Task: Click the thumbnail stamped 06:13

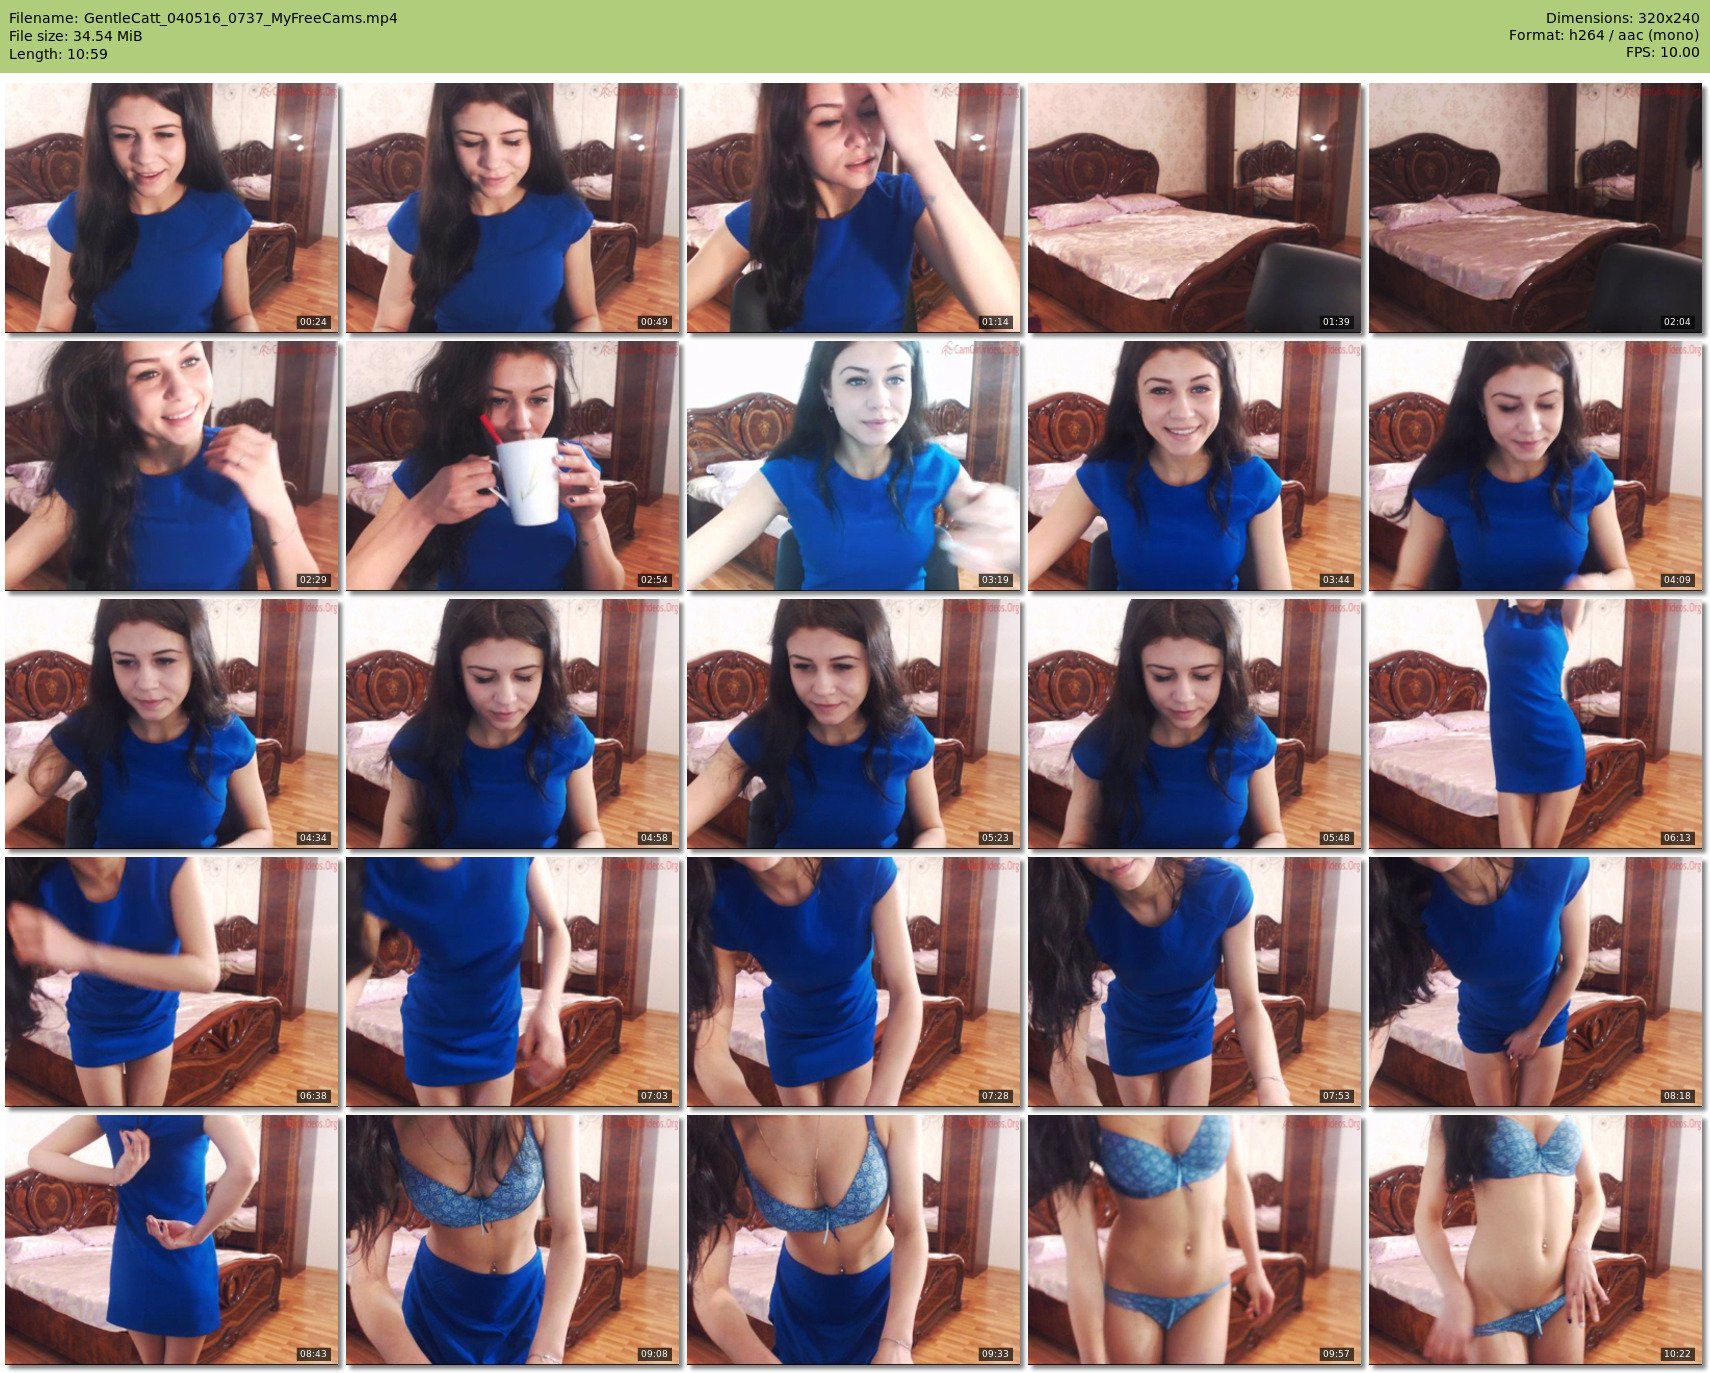Action: (1536, 724)
